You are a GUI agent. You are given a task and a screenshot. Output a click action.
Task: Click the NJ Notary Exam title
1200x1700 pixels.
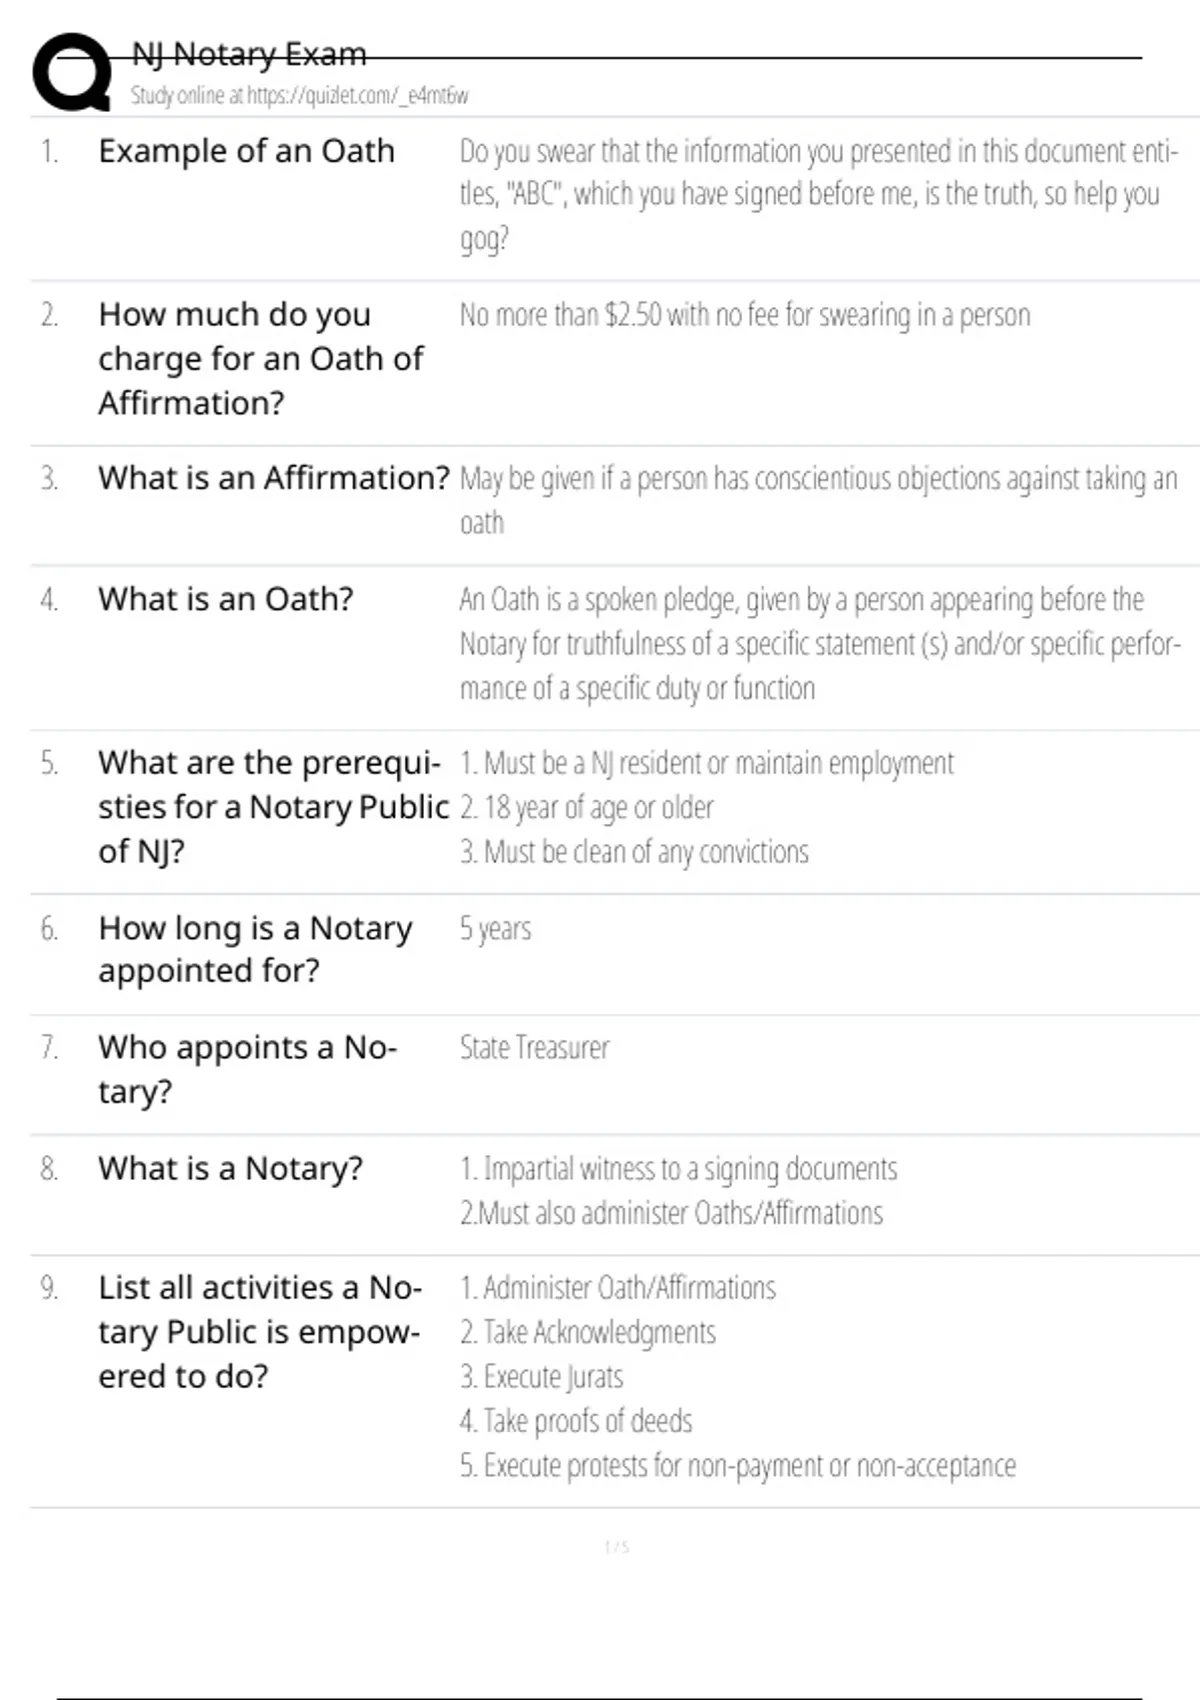[x=249, y=54]
